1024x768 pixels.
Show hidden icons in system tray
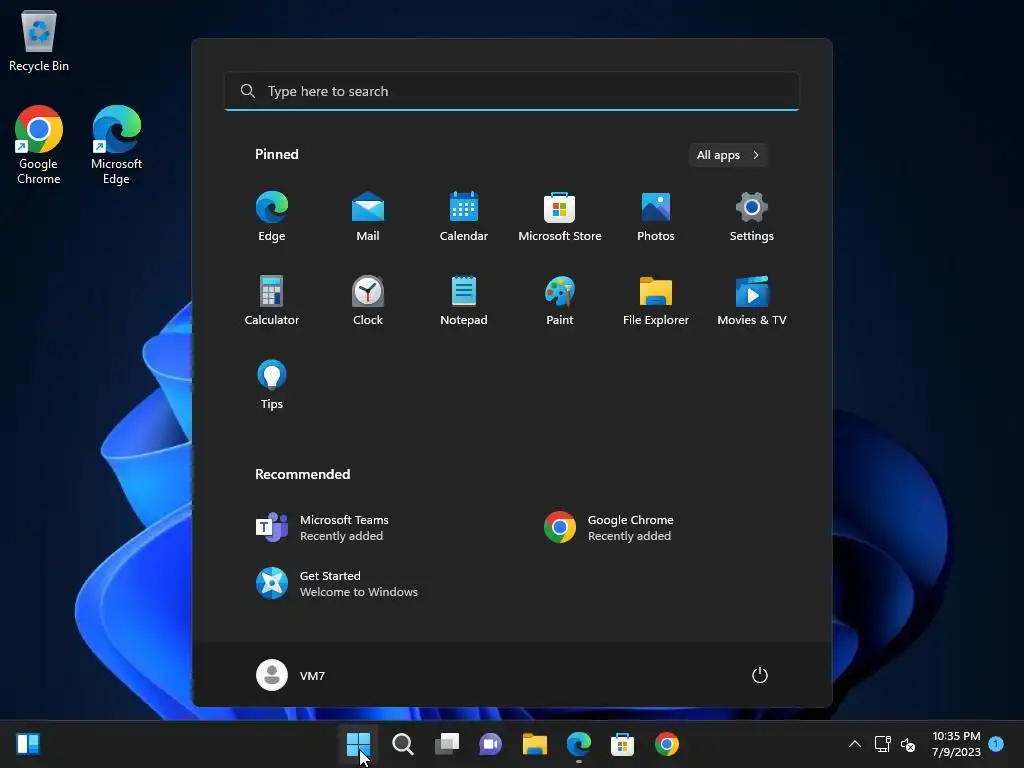point(854,744)
